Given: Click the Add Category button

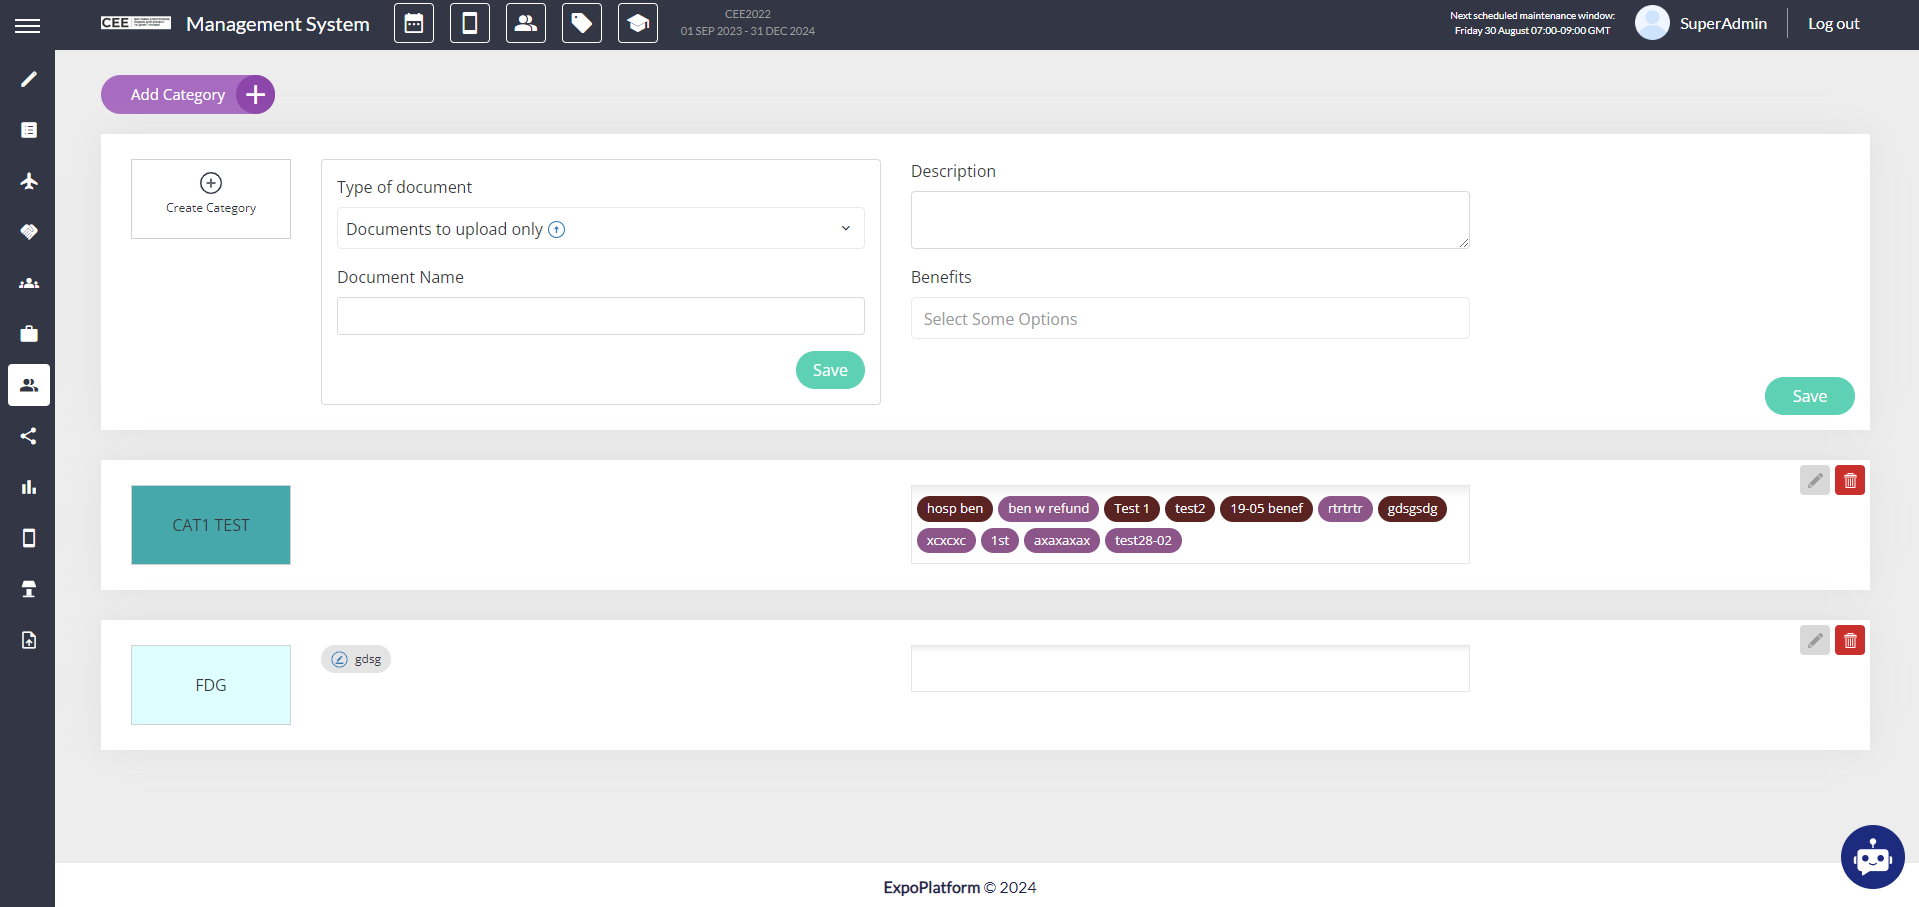Looking at the screenshot, I should pyautogui.click(x=188, y=95).
